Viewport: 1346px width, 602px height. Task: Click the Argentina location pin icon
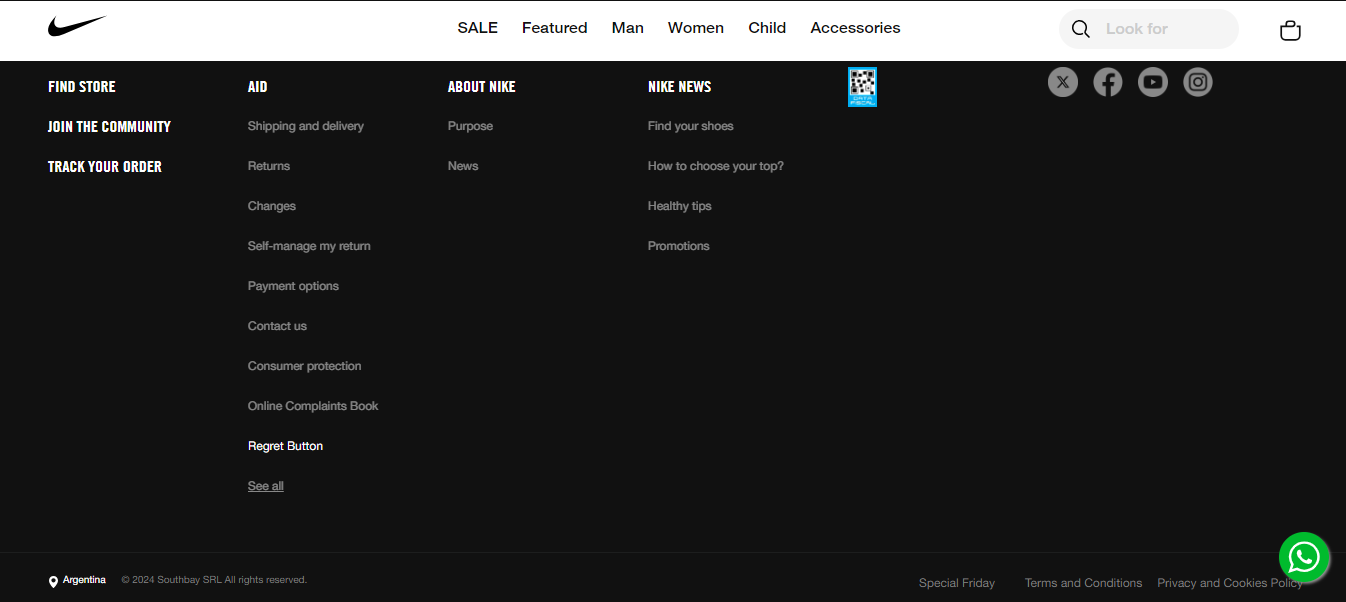[x=53, y=582]
